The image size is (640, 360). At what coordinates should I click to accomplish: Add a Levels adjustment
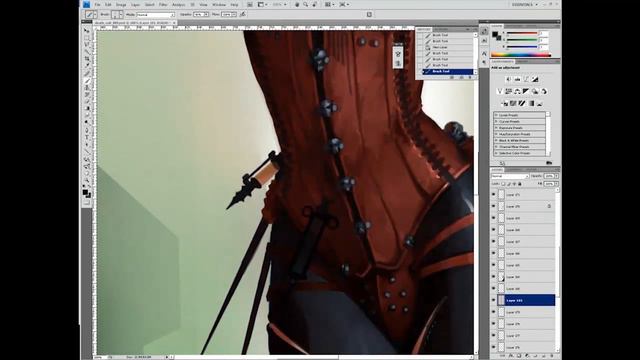point(517,79)
